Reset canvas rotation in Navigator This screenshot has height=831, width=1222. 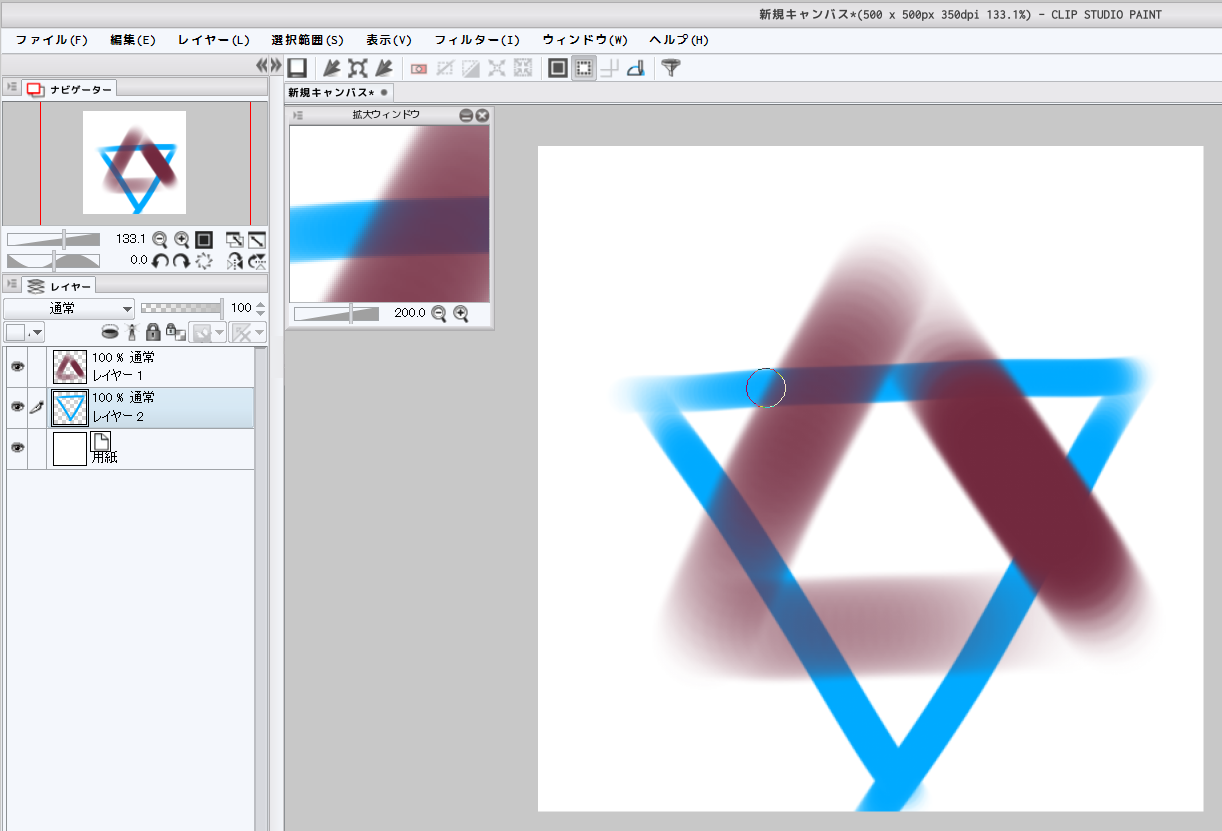[203, 261]
